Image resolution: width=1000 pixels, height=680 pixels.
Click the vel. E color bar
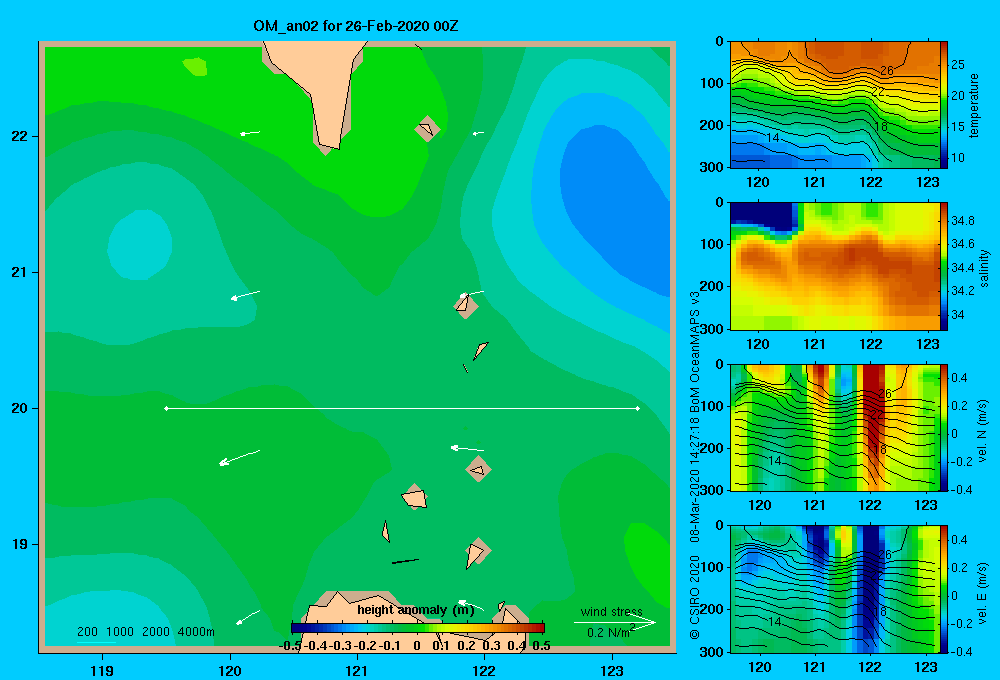(x=944, y=589)
